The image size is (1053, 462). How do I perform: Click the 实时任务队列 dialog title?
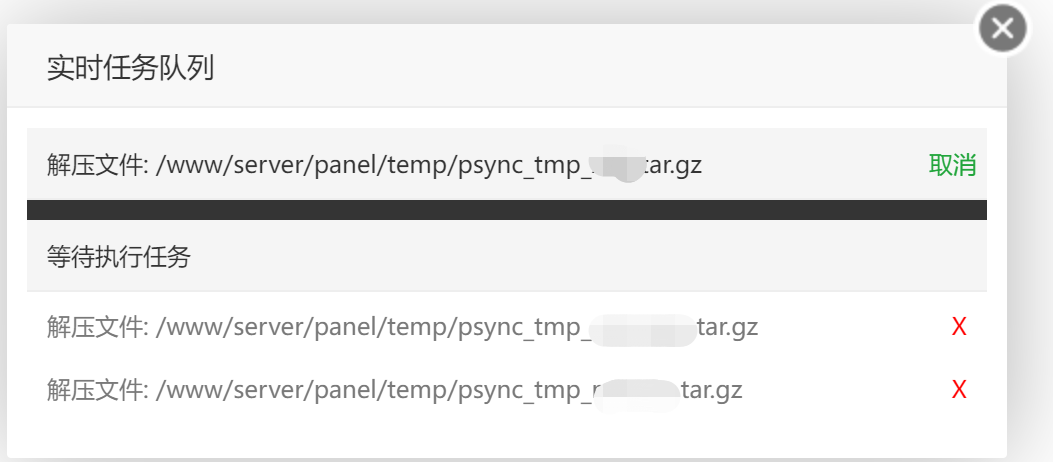130,68
